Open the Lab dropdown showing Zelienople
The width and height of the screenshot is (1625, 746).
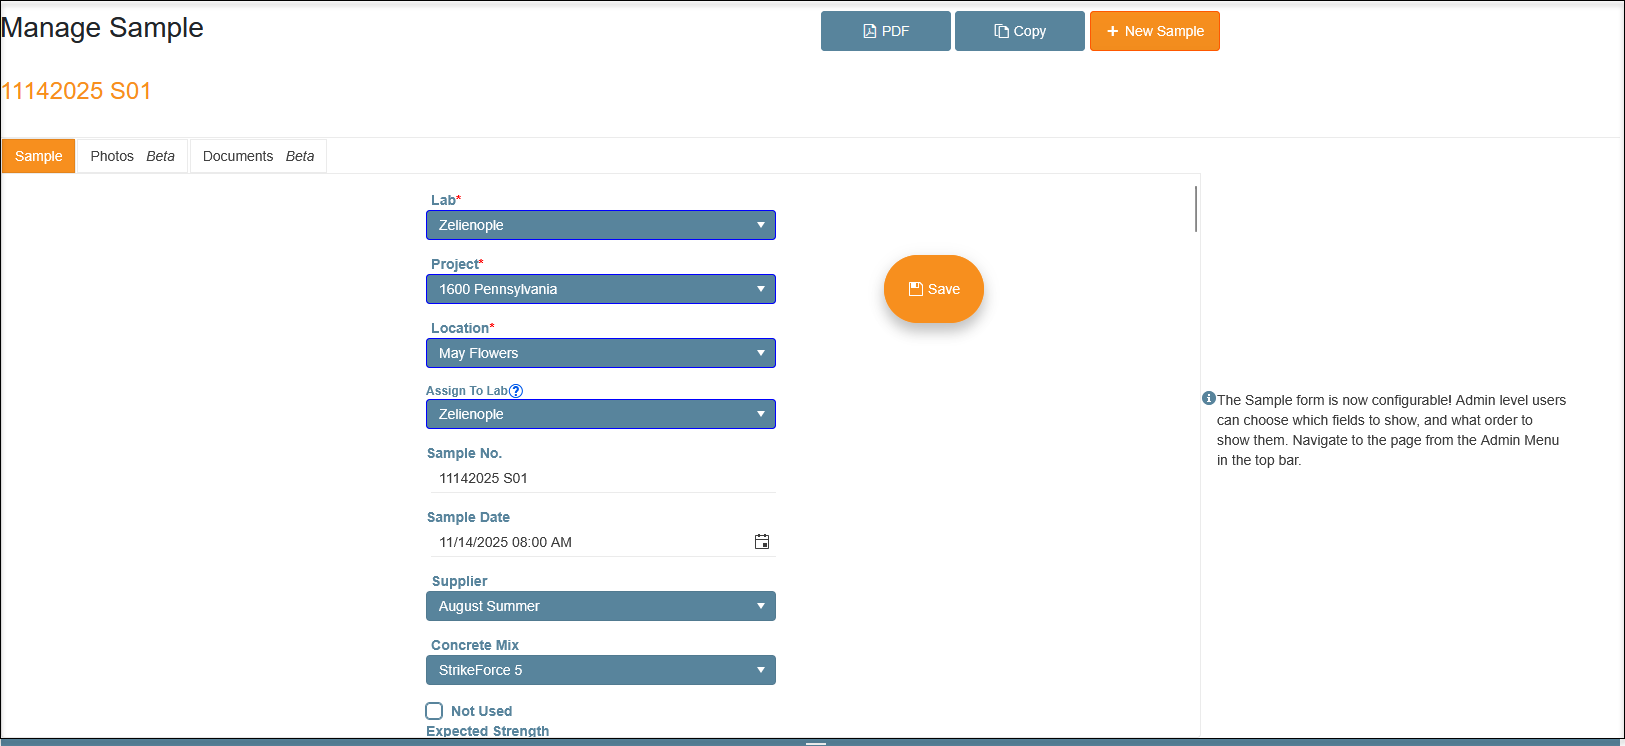click(600, 225)
